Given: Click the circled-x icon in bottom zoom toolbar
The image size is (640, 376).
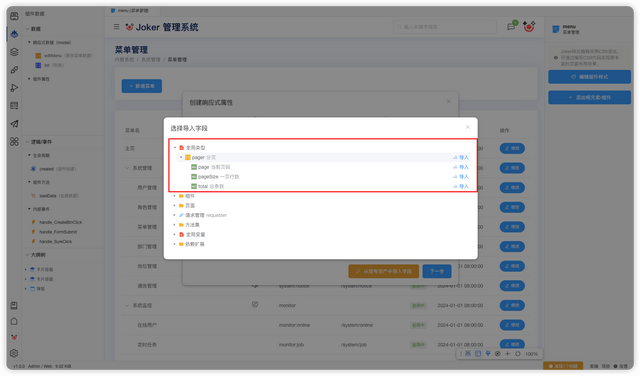Looking at the screenshot, I should [498, 354].
